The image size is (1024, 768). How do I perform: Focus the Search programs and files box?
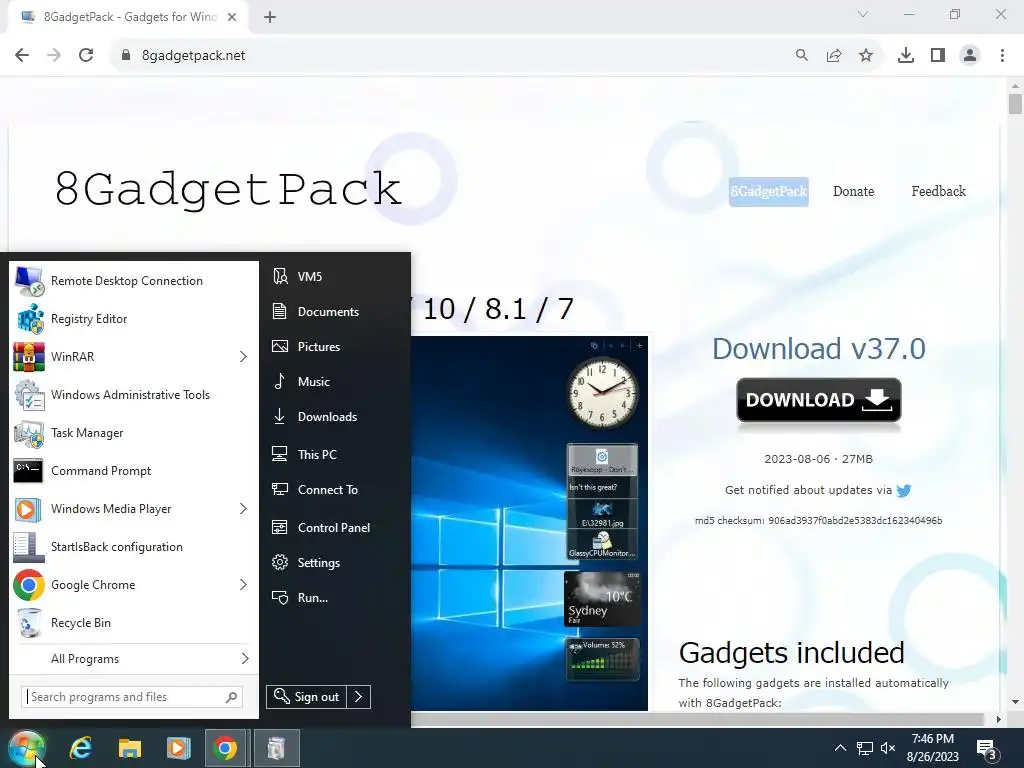(132, 697)
